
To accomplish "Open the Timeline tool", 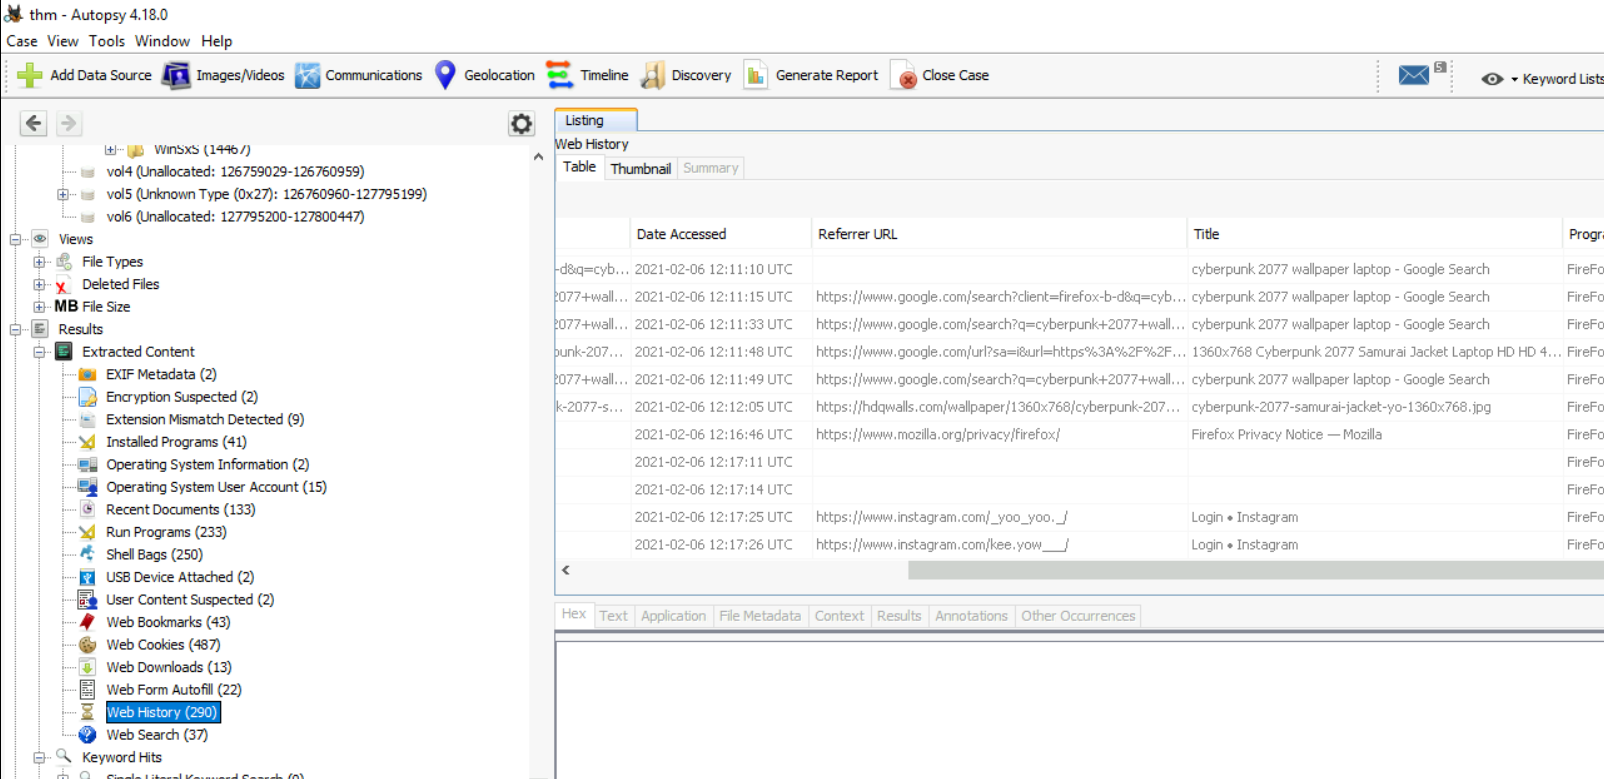I will (560, 75).
